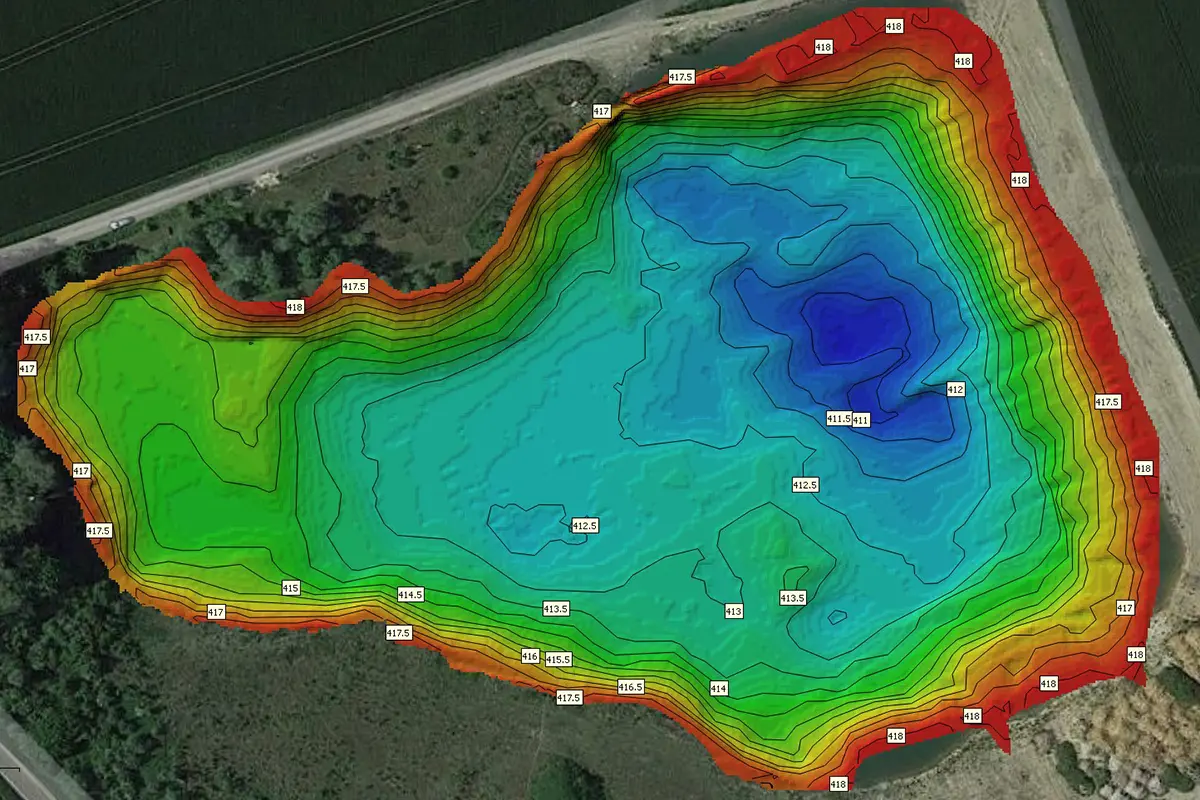Viewport: 1200px width, 800px height.
Task: Choose the 415.5 contour label
Action: coord(556,659)
